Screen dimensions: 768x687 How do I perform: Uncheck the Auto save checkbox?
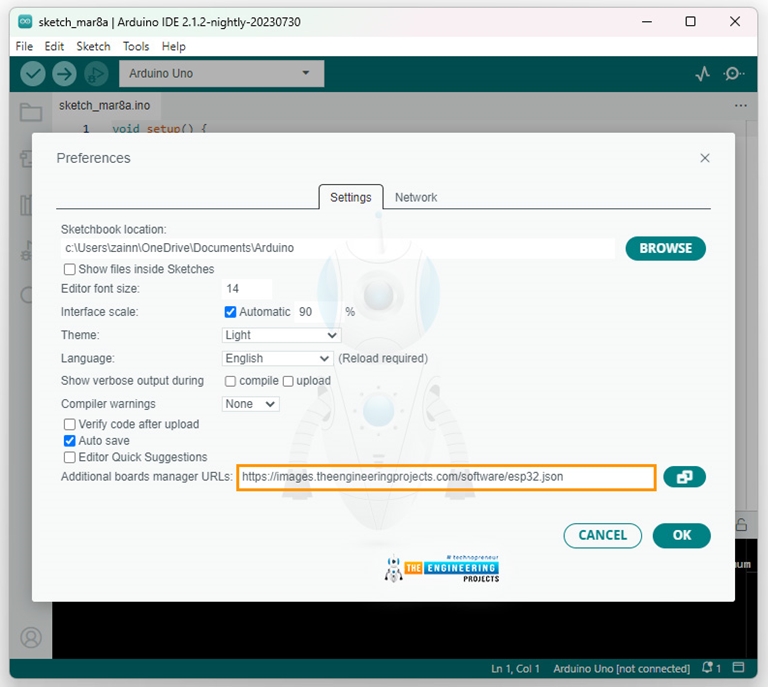click(x=70, y=441)
